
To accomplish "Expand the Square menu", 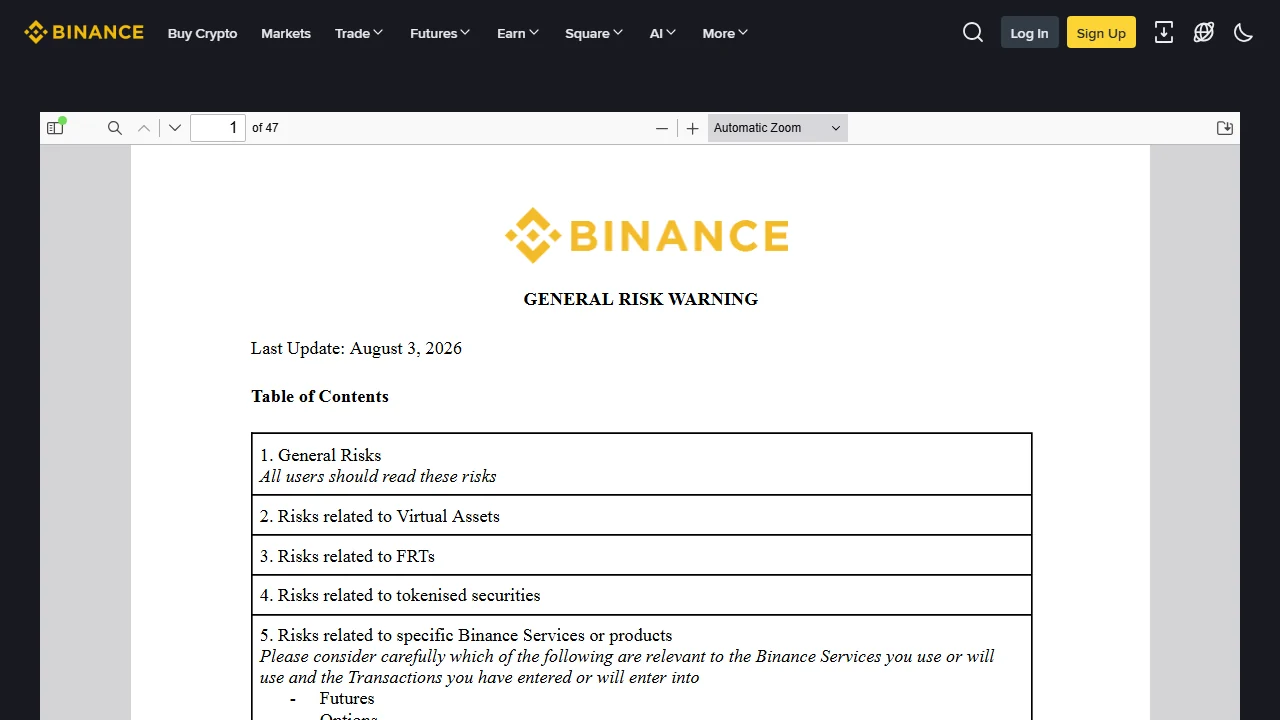I will coord(594,33).
